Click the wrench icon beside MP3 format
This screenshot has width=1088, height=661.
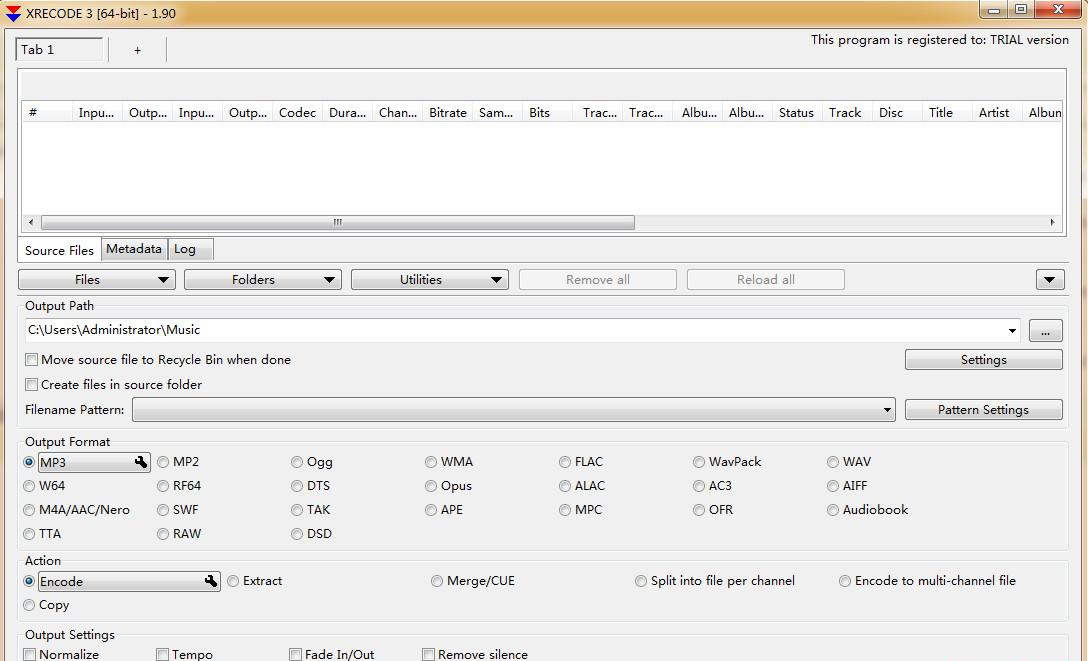point(141,462)
